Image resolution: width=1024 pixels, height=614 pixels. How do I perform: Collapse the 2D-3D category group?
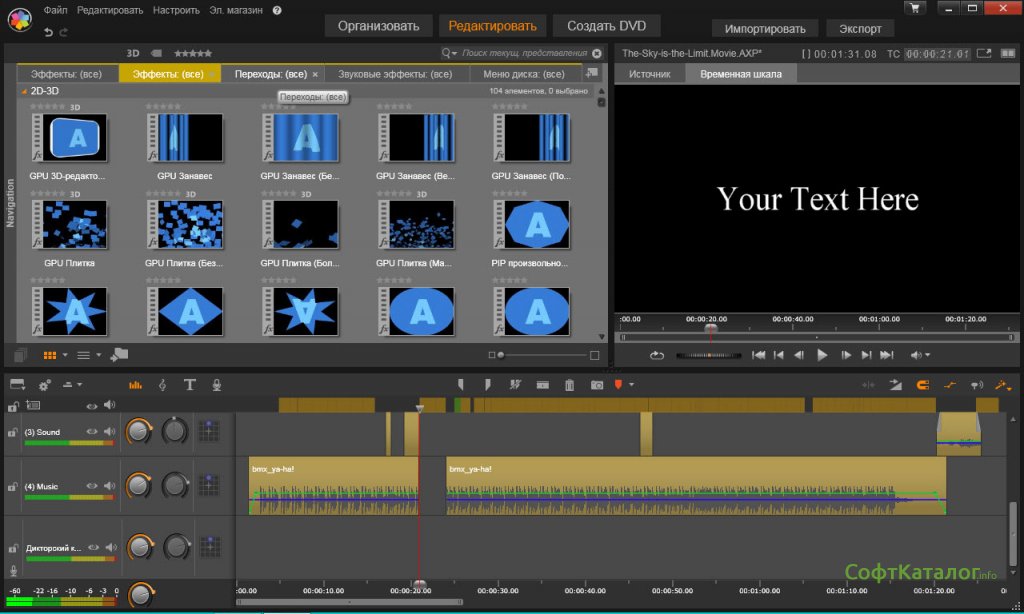pos(24,91)
